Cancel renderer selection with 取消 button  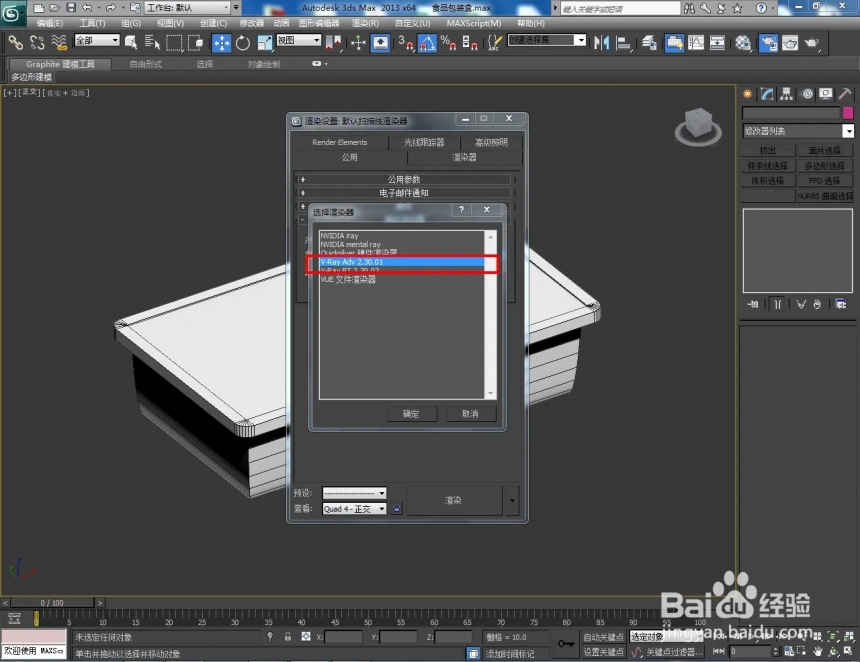470,414
